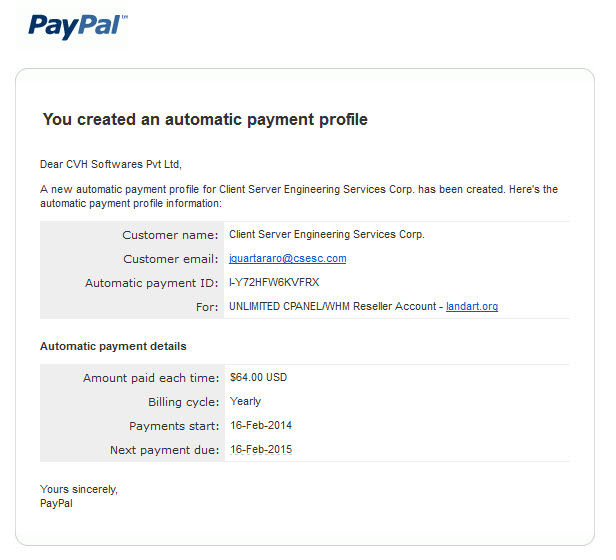Click the Next payment due label
616x560 pixels.
(x=165, y=450)
